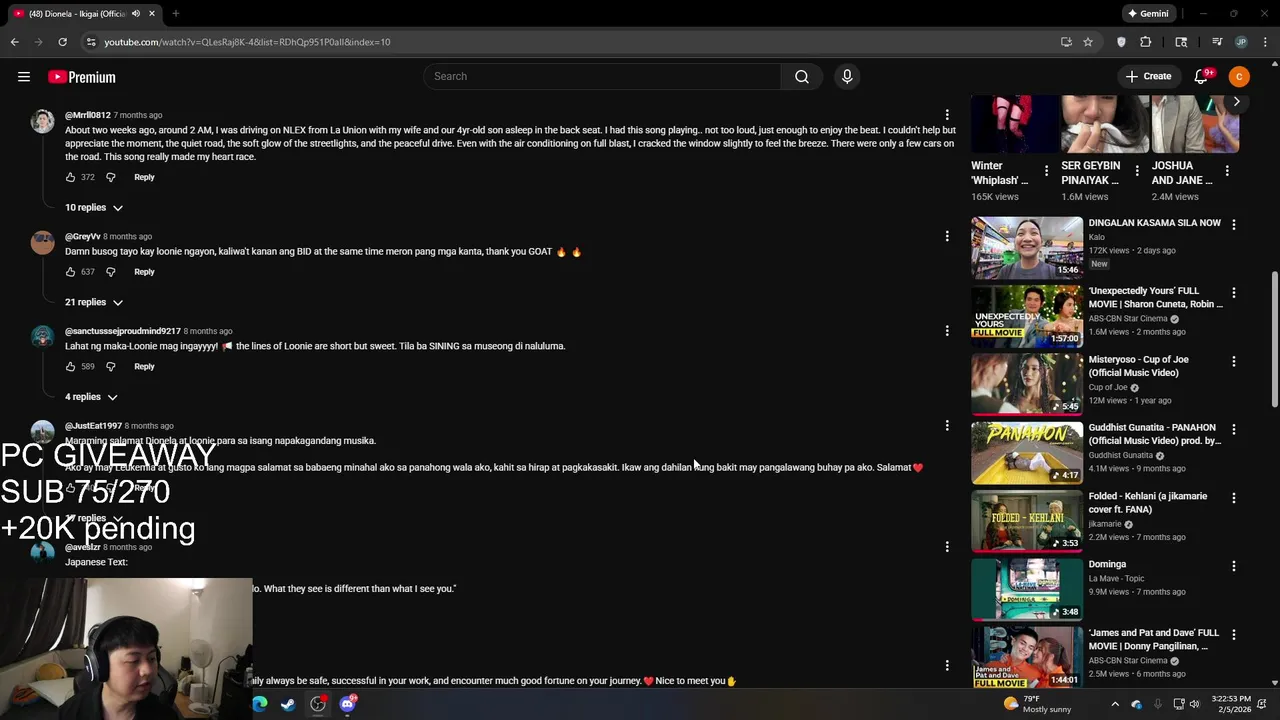Expand the 21 replies under @GreyVv
The width and height of the screenshot is (1280, 720).
(x=94, y=302)
